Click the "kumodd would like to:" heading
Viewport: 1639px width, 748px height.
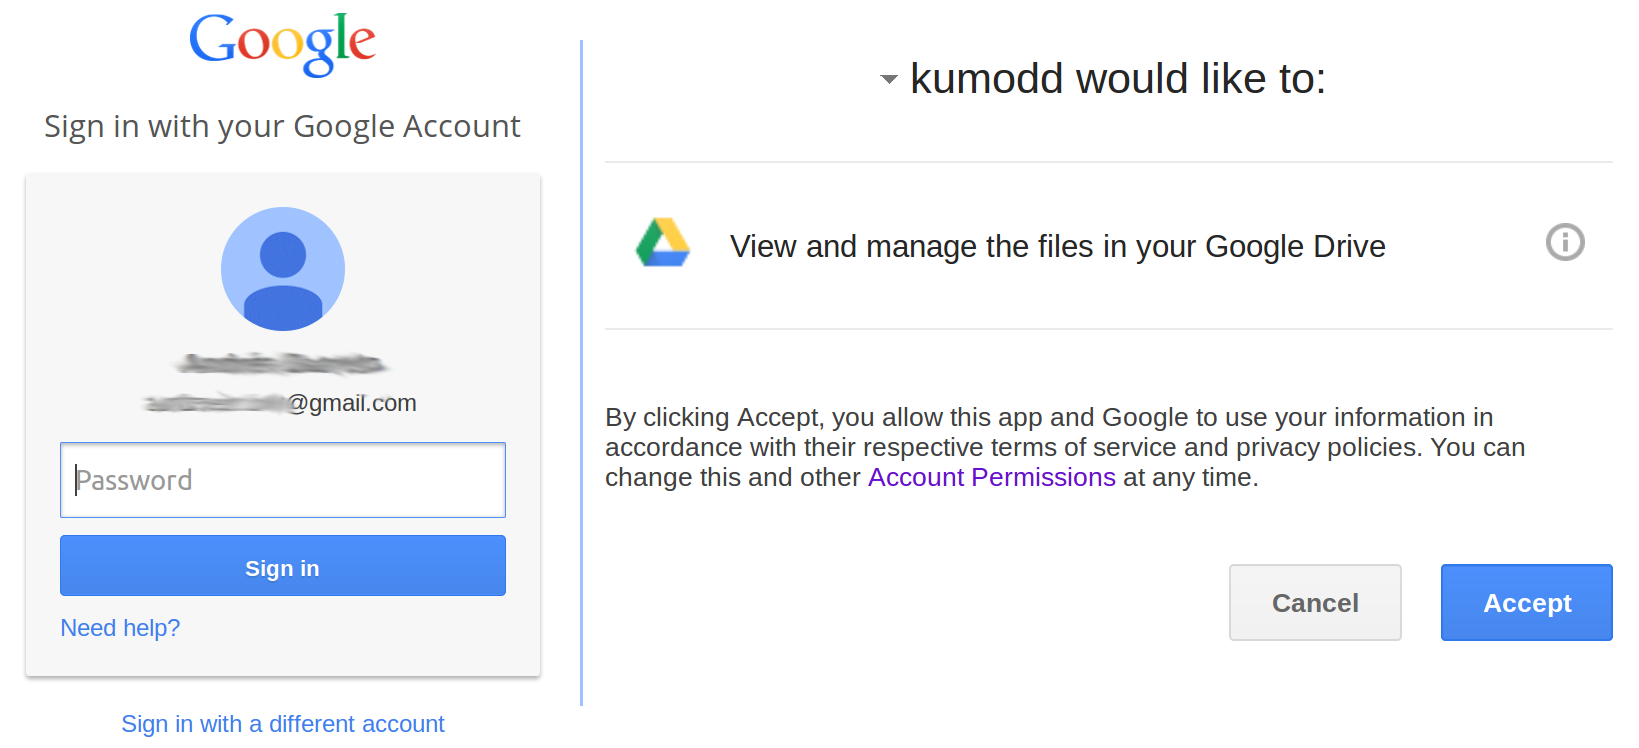click(x=1118, y=79)
